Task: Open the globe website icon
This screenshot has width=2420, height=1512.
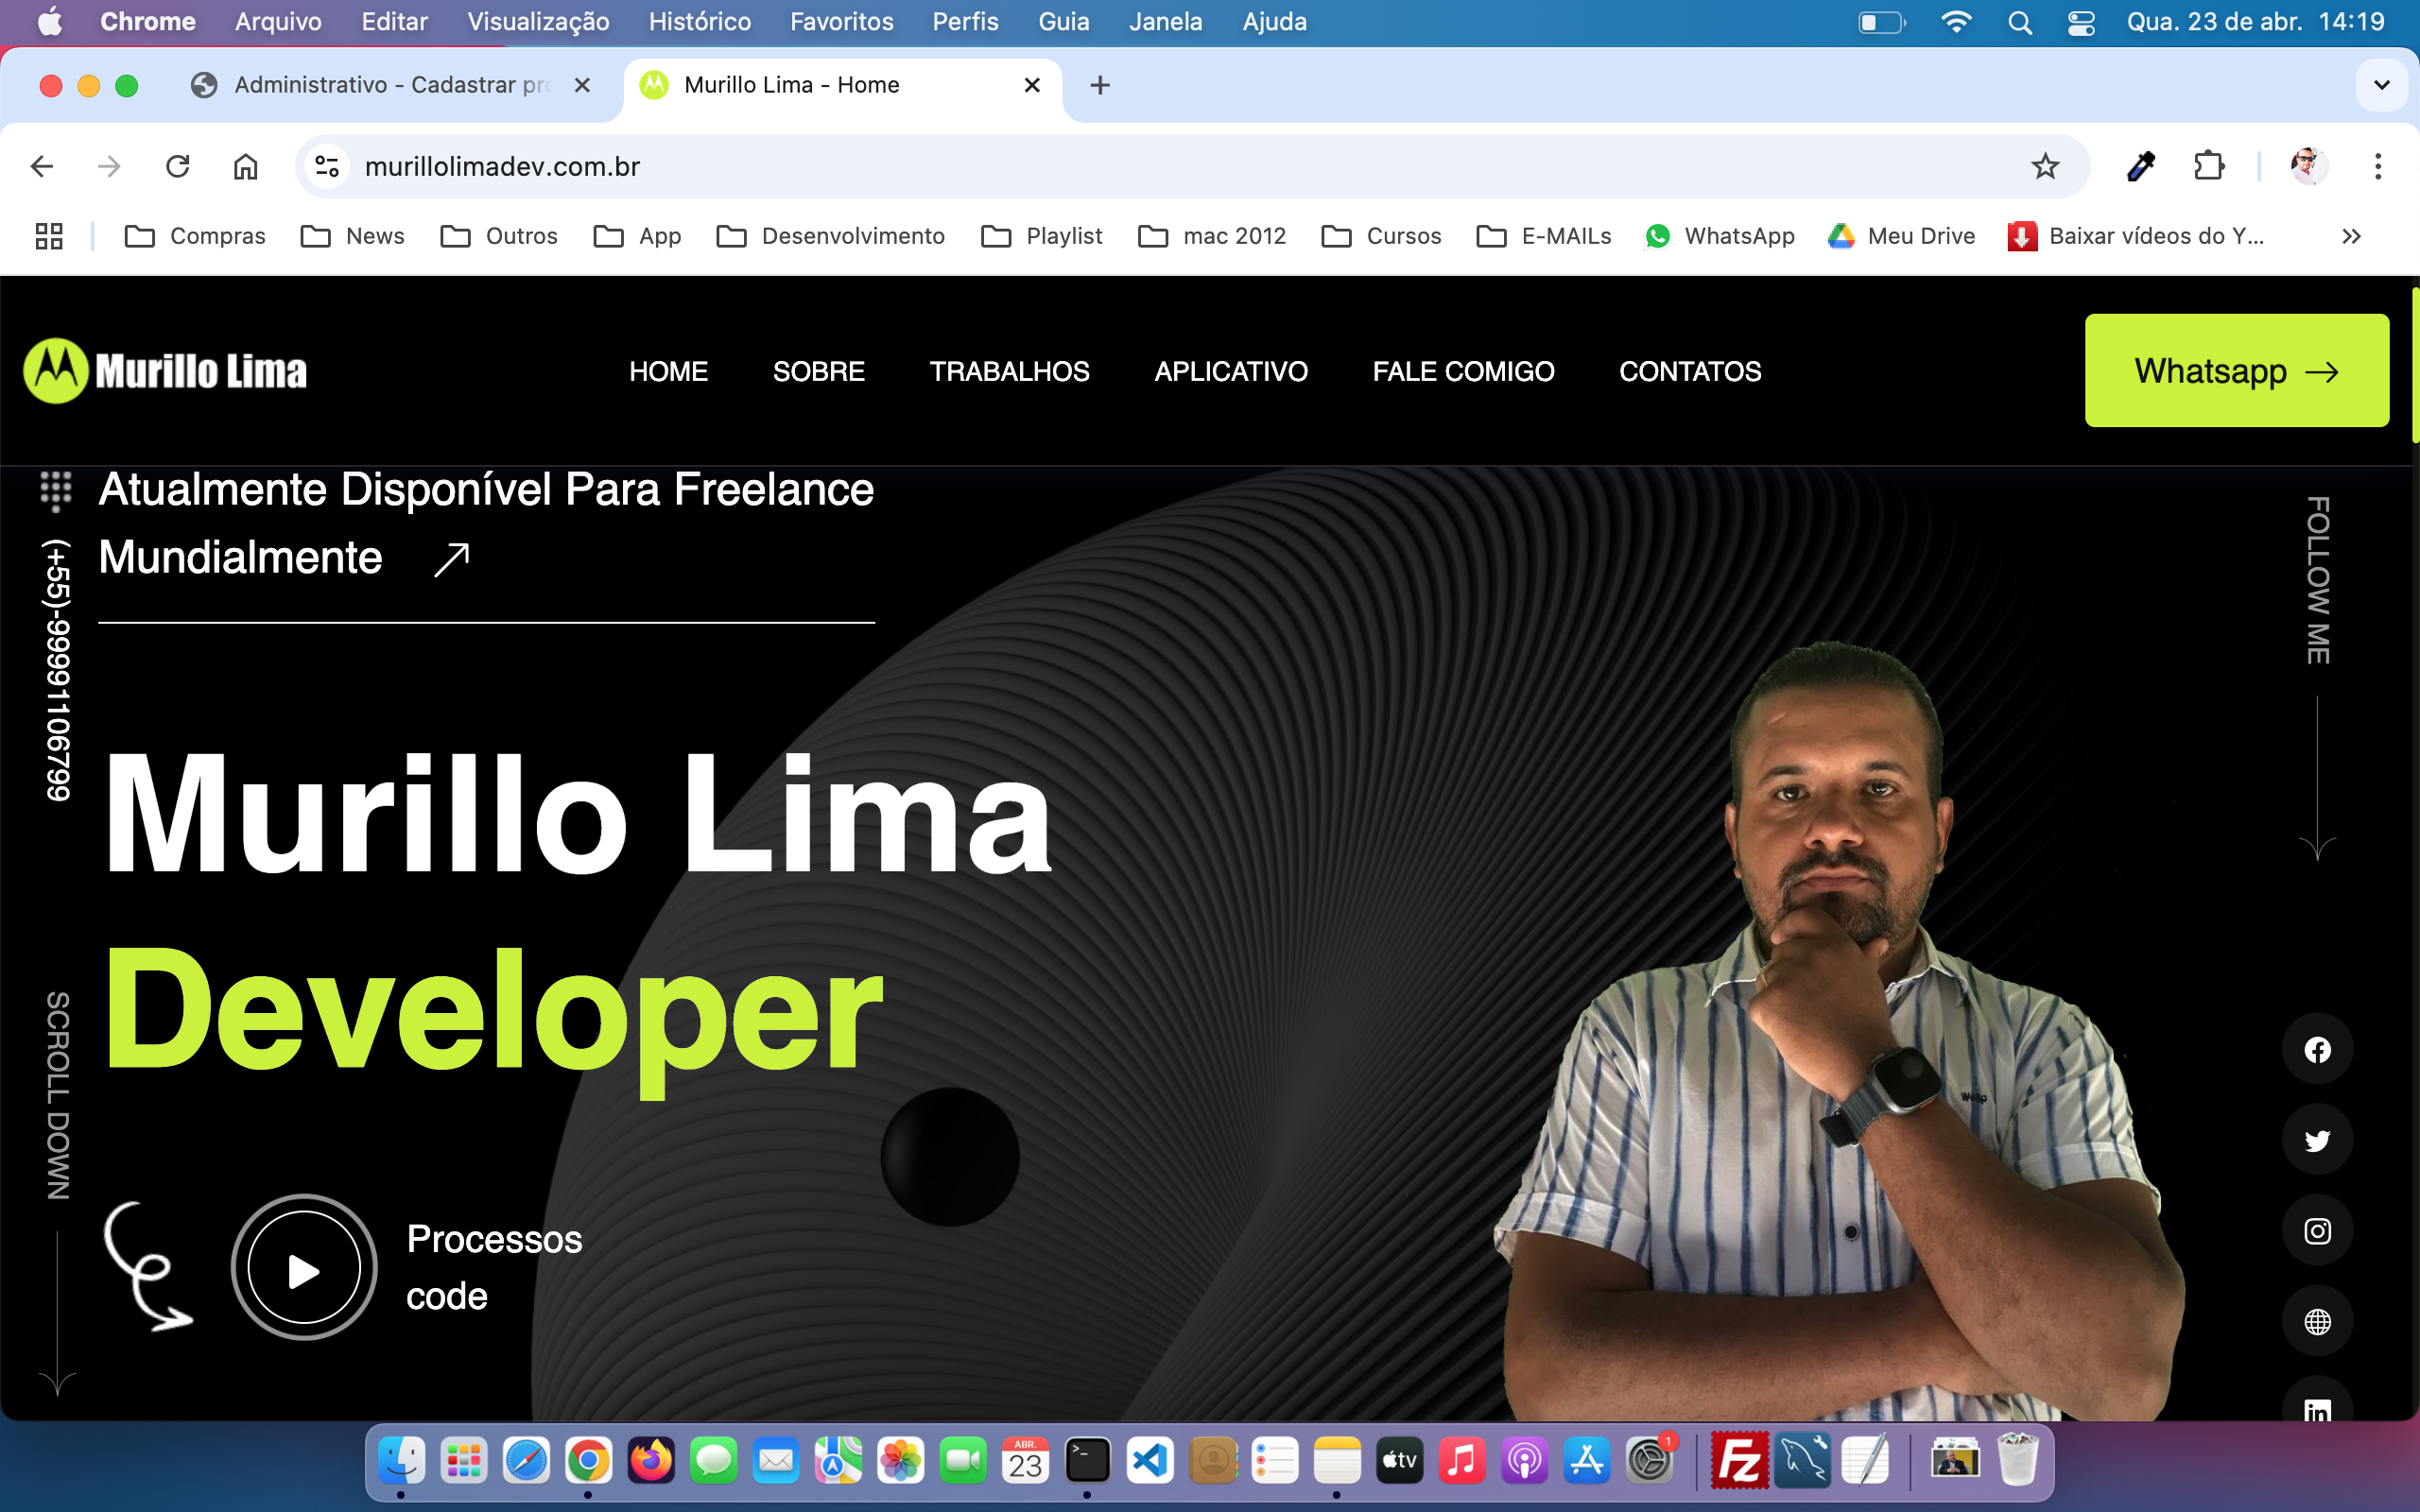Action: point(2317,1321)
